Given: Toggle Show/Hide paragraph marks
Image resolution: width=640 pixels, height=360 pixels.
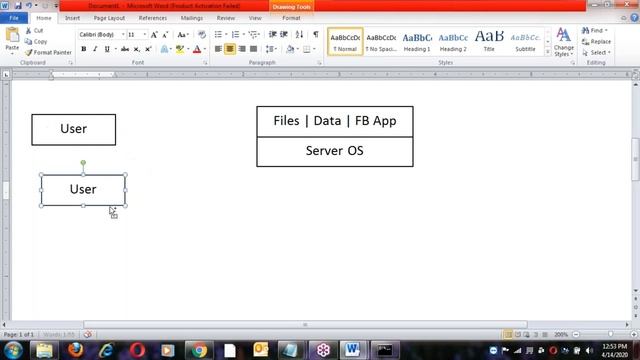Looking at the screenshot, I should point(316,35).
